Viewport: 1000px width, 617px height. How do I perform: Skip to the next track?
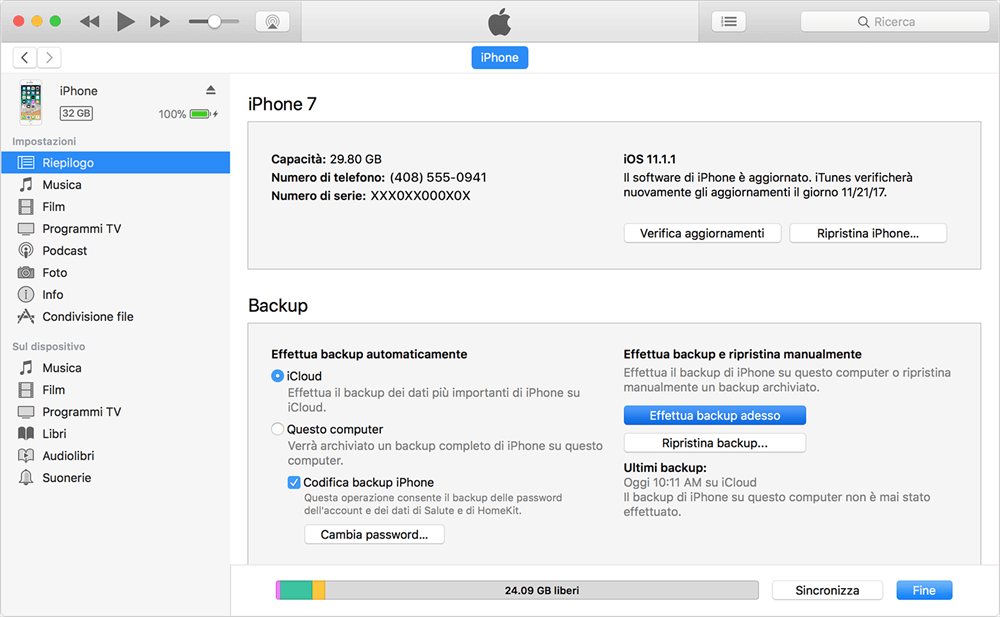tap(159, 21)
